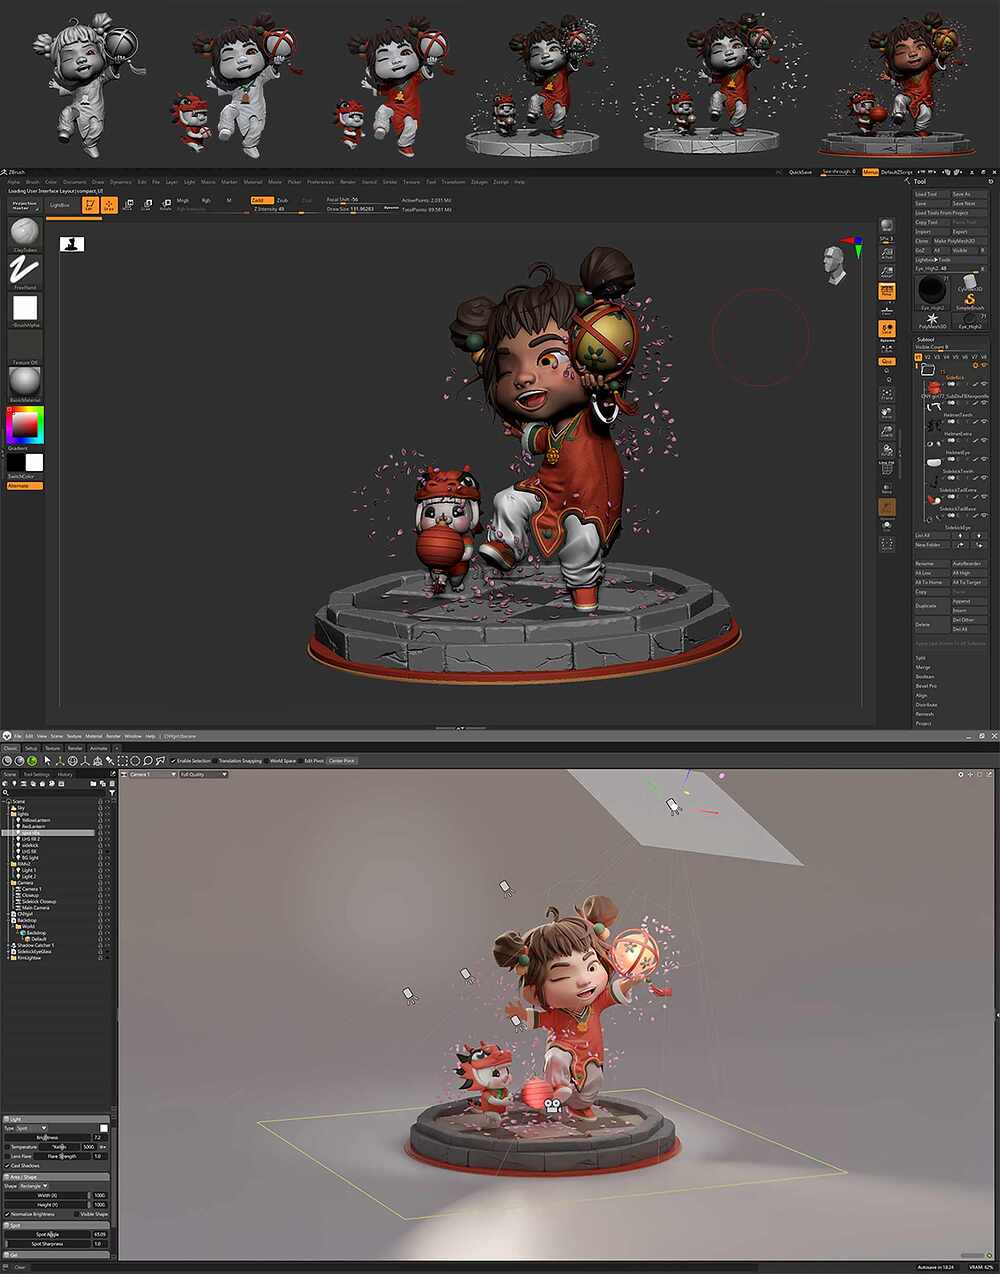Click the green sphere render mode icon
The height and width of the screenshot is (1274, 1000).
(x=32, y=761)
